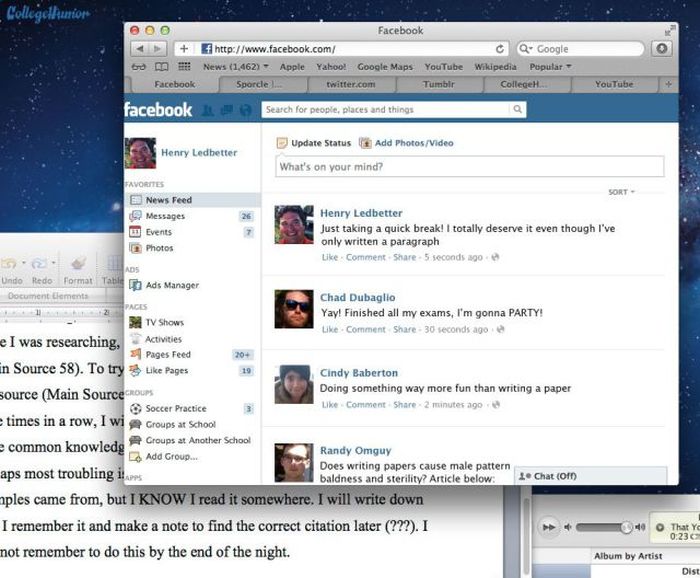Open the Undo history arrow in Word

tap(24, 262)
